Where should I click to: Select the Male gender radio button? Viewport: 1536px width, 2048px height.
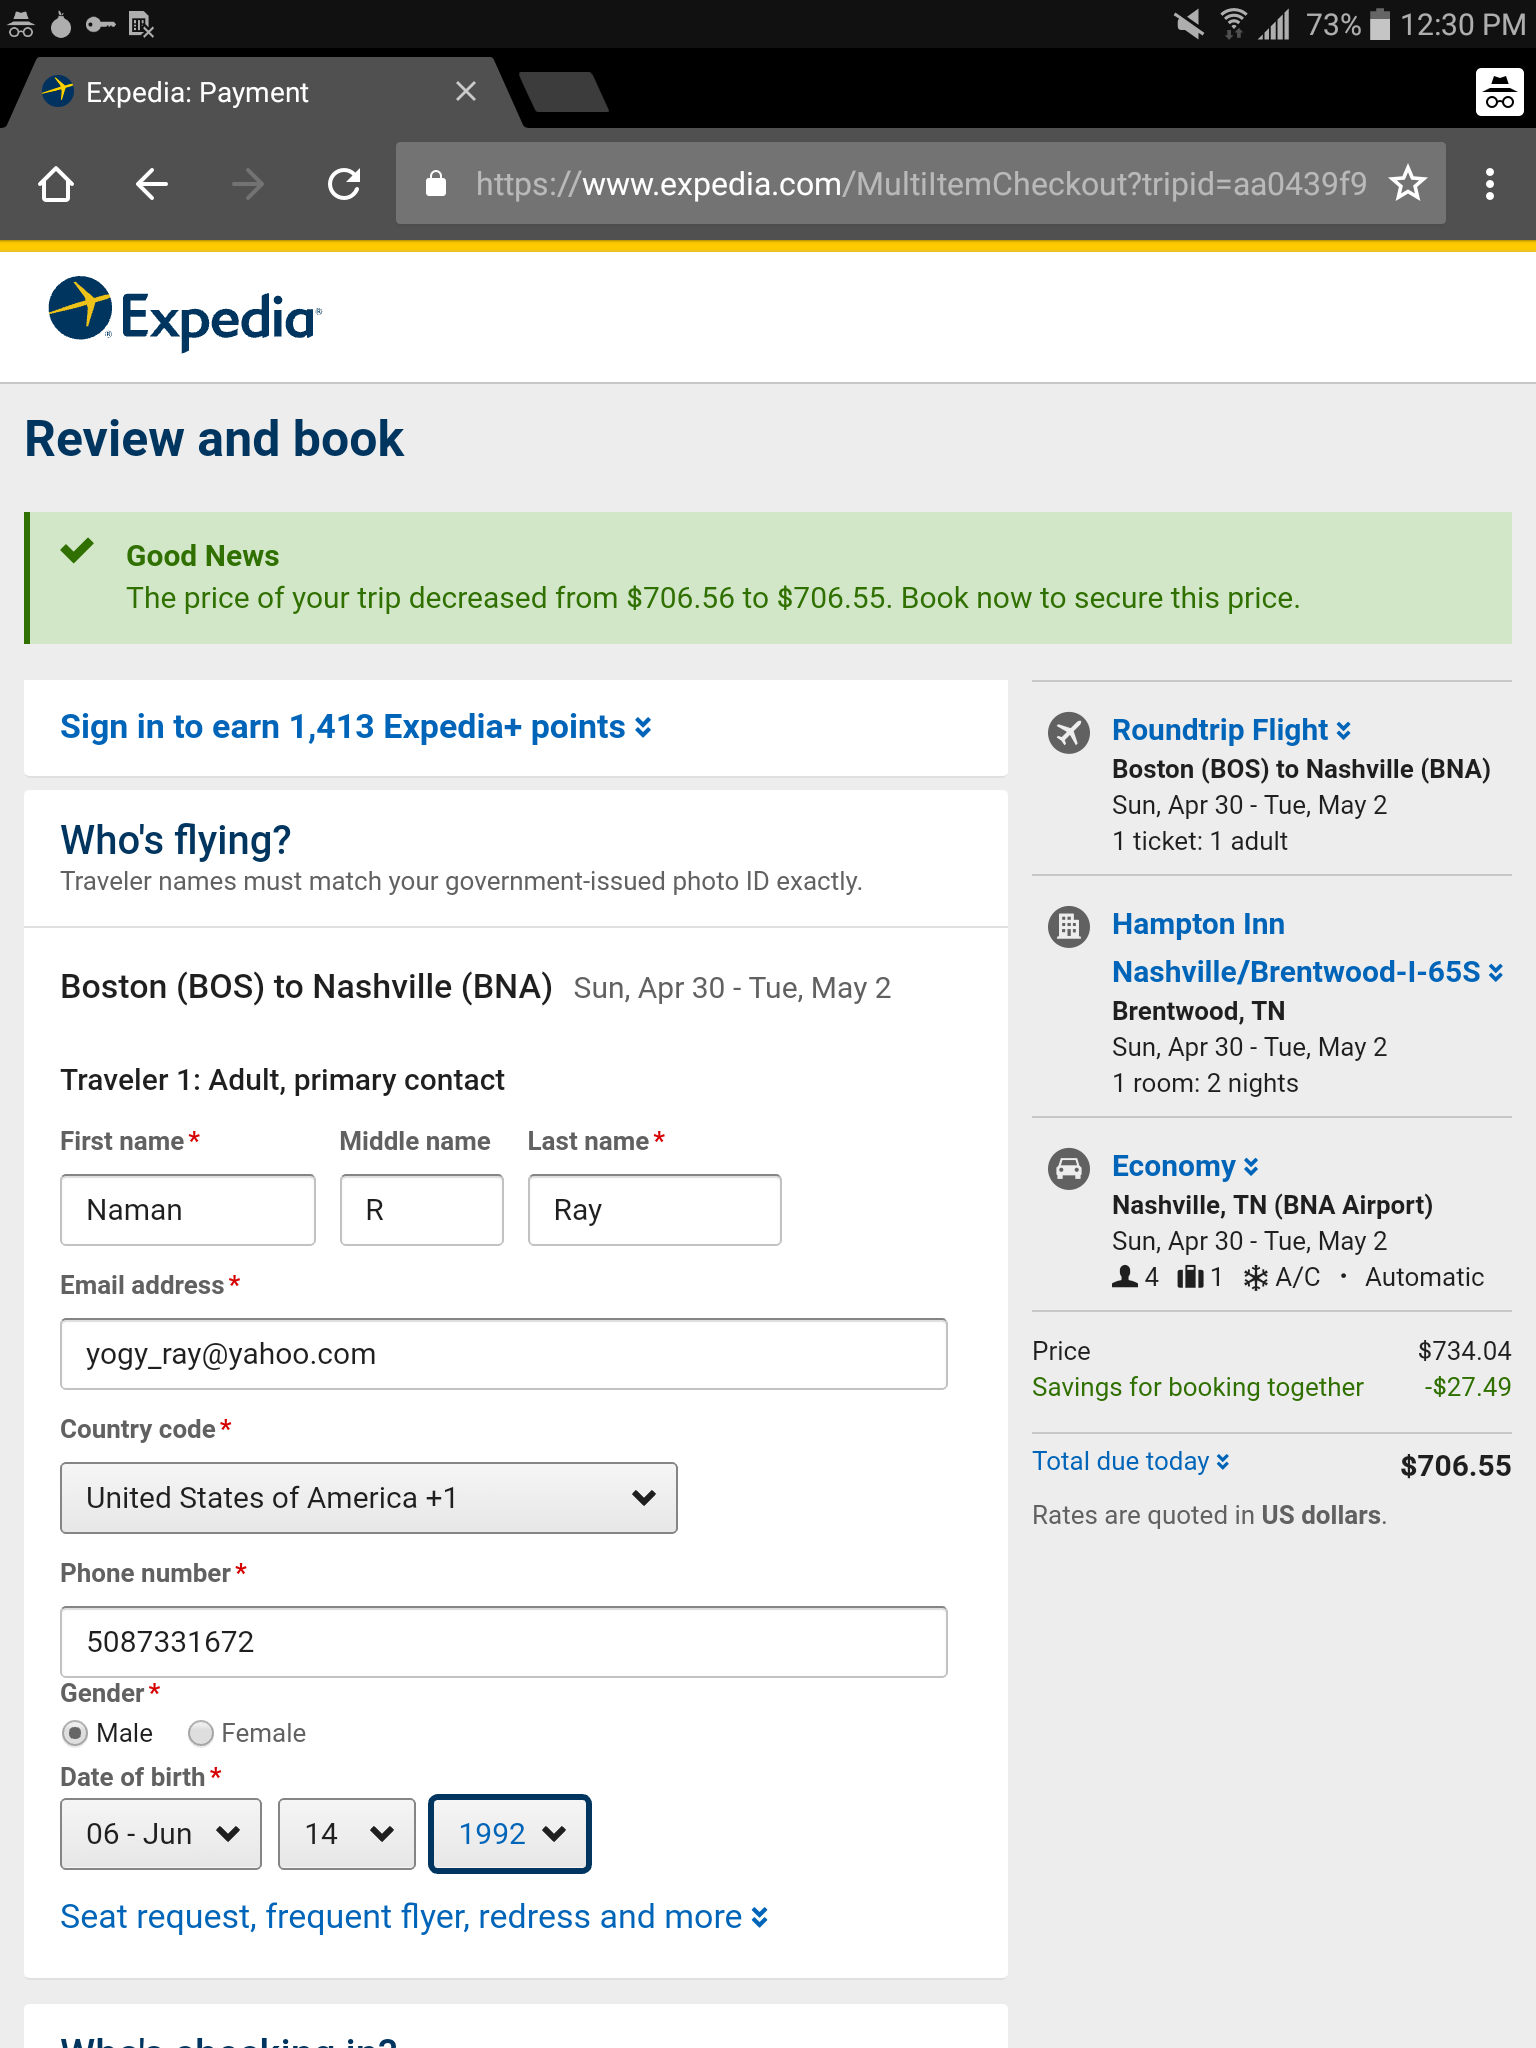coord(75,1733)
